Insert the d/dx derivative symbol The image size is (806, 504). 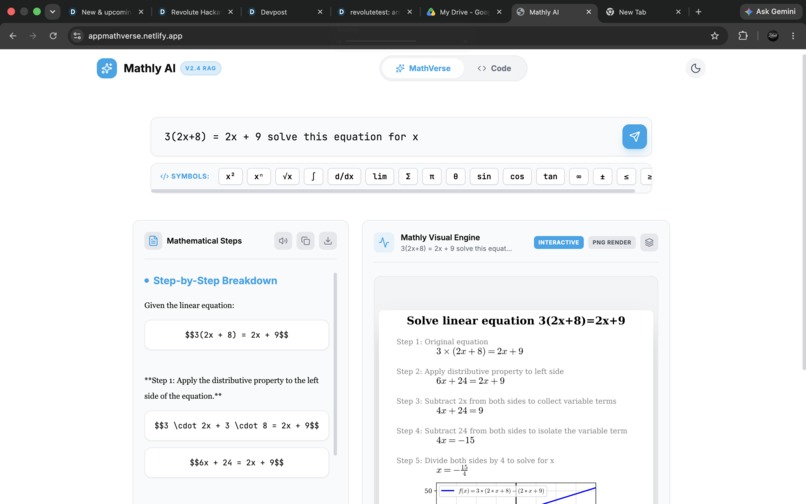tap(344, 176)
